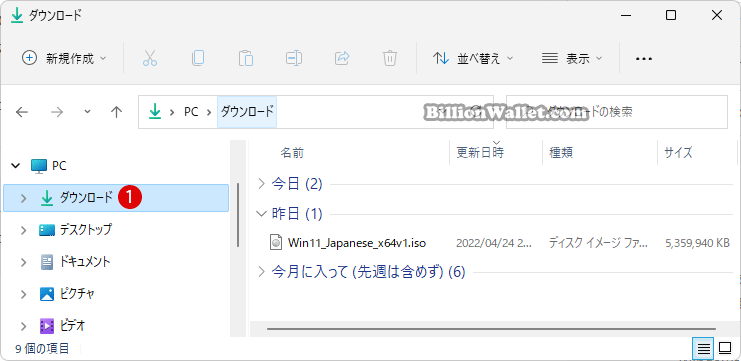Open the 新規作成 menu
741x361 pixels.
click(65, 59)
